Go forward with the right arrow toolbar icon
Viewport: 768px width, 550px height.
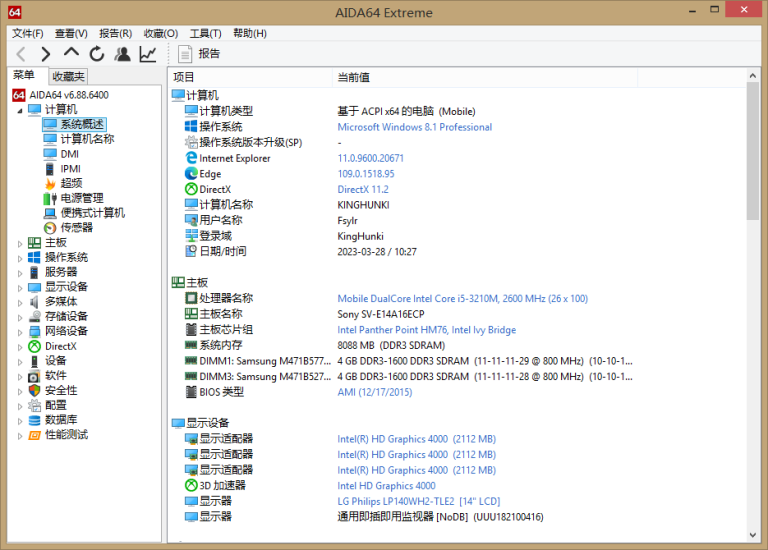pos(46,54)
